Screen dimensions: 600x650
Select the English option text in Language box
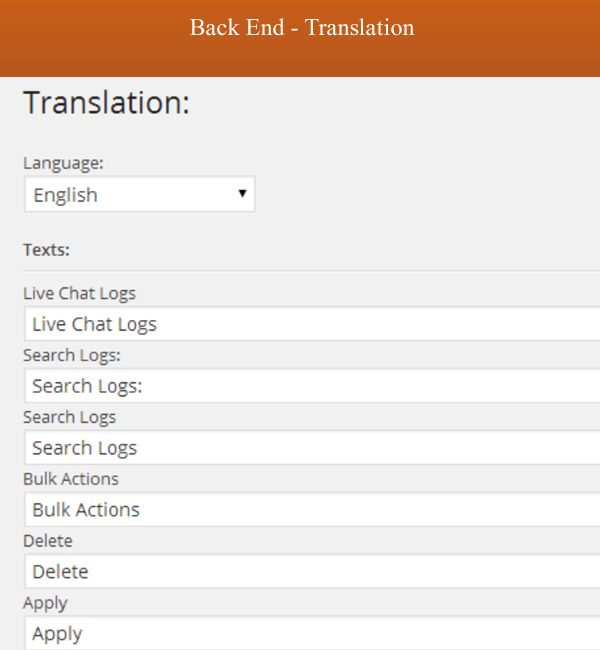pyautogui.click(x=66, y=195)
